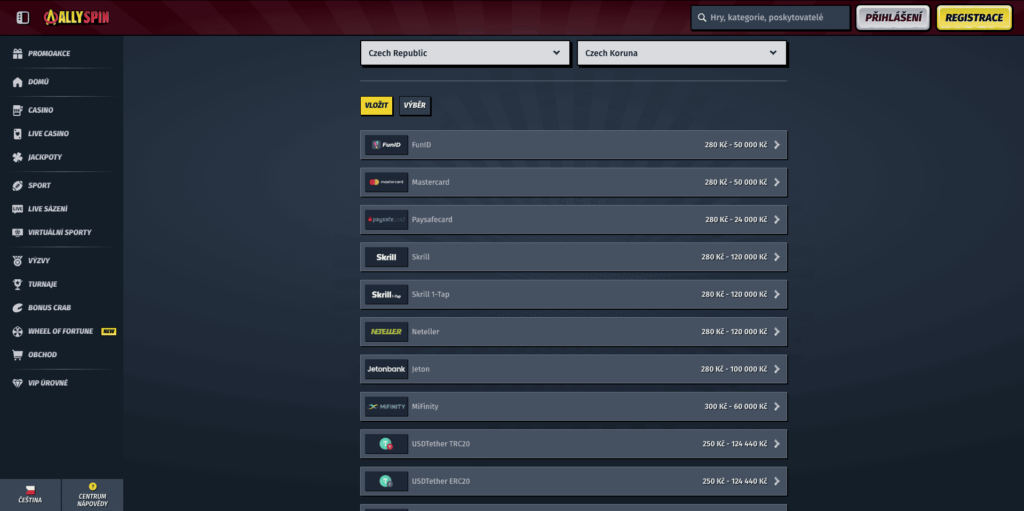The height and width of the screenshot is (511, 1024).
Task: Open Turnaje trophy item
Action: pos(42,284)
